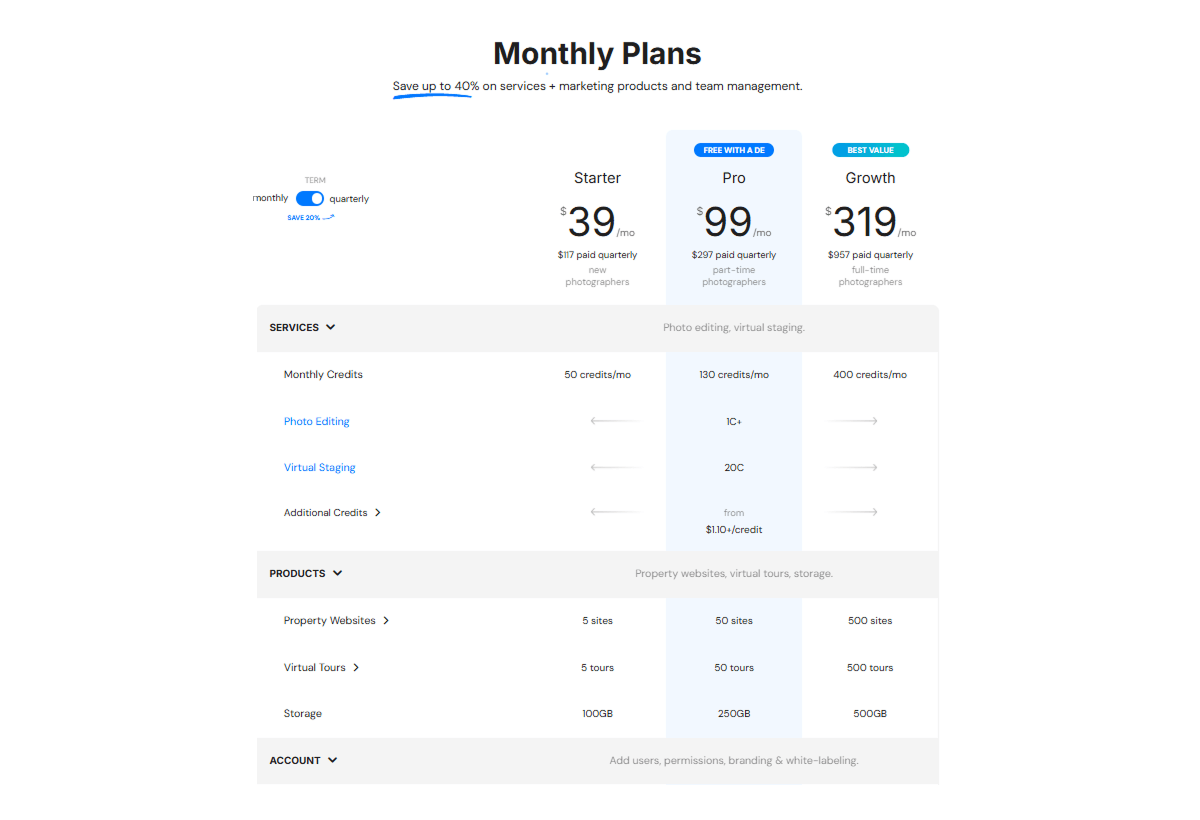Image resolution: width=1200 pixels, height=820 pixels.
Task: Collapse the SERVICES section chevron
Action: pos(331,327)
